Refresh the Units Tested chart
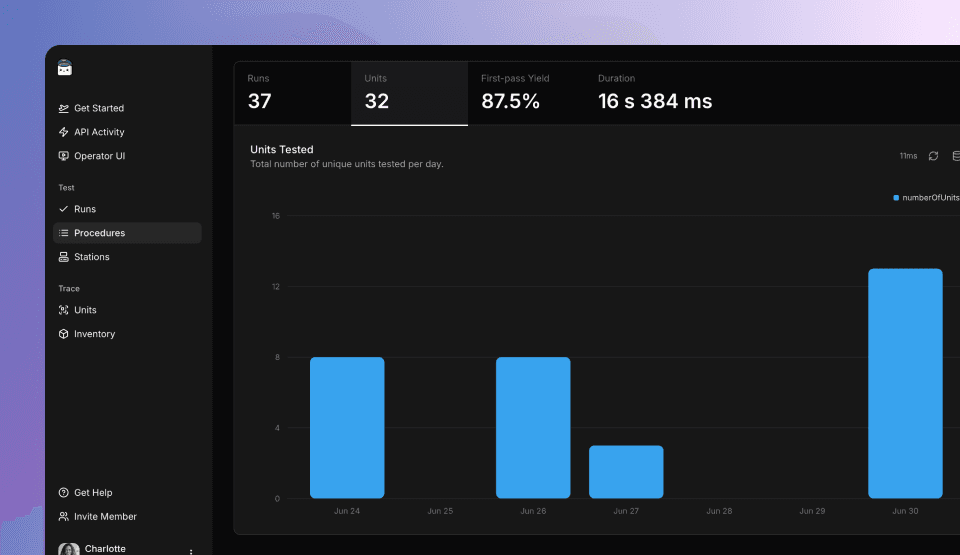 click(933, 156)
